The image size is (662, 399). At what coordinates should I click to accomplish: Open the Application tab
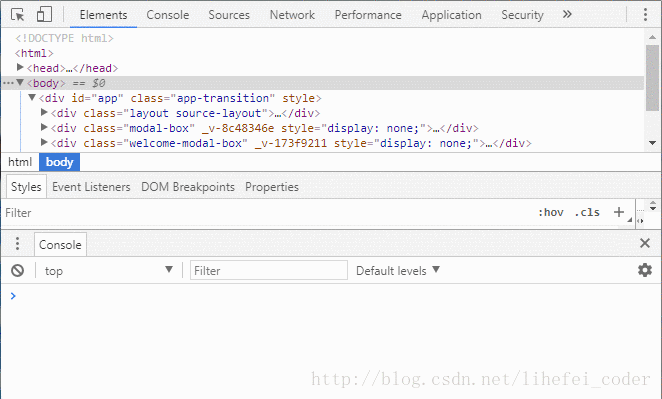[451, 15]
